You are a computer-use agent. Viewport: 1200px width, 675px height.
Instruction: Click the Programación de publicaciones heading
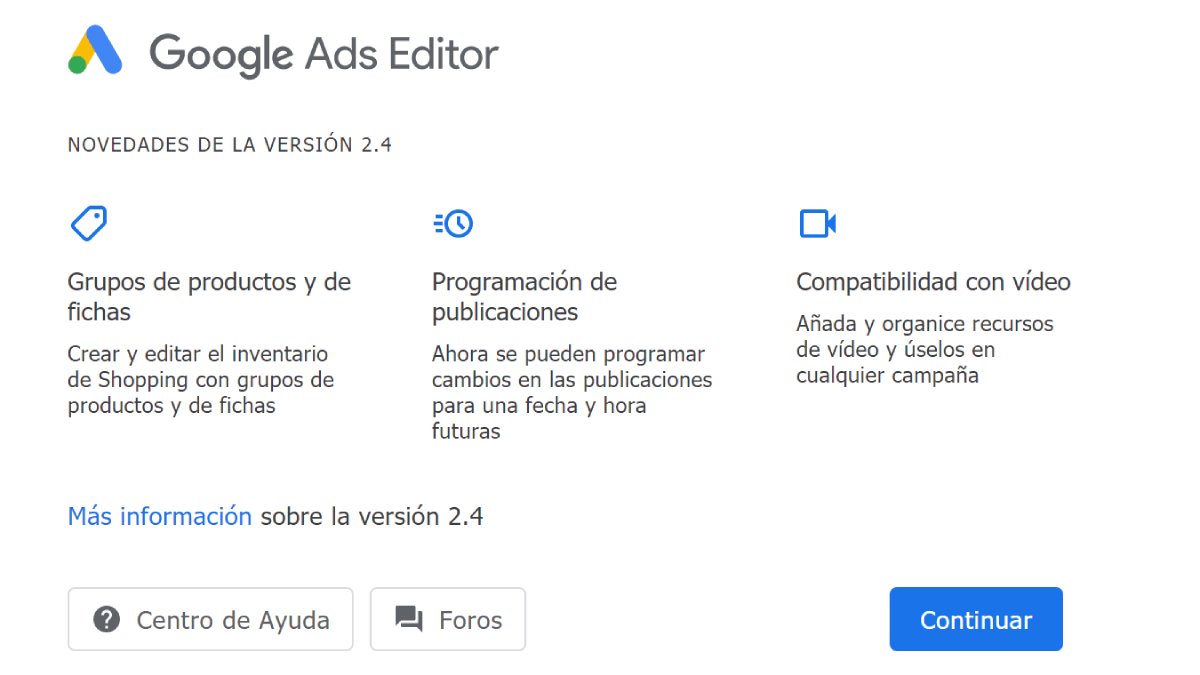coord(524,295)
